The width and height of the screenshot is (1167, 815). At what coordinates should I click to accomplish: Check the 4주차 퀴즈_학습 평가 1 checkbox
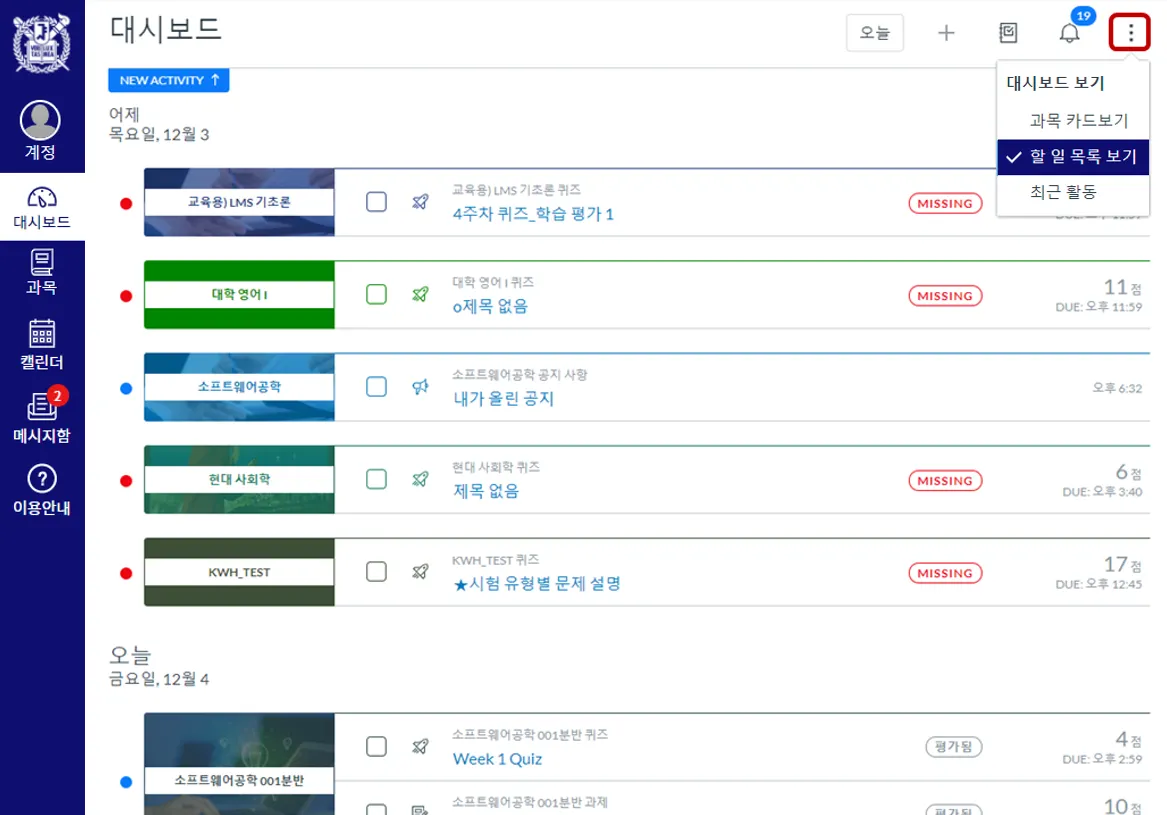pyautogui.click(x=376, y=202)
